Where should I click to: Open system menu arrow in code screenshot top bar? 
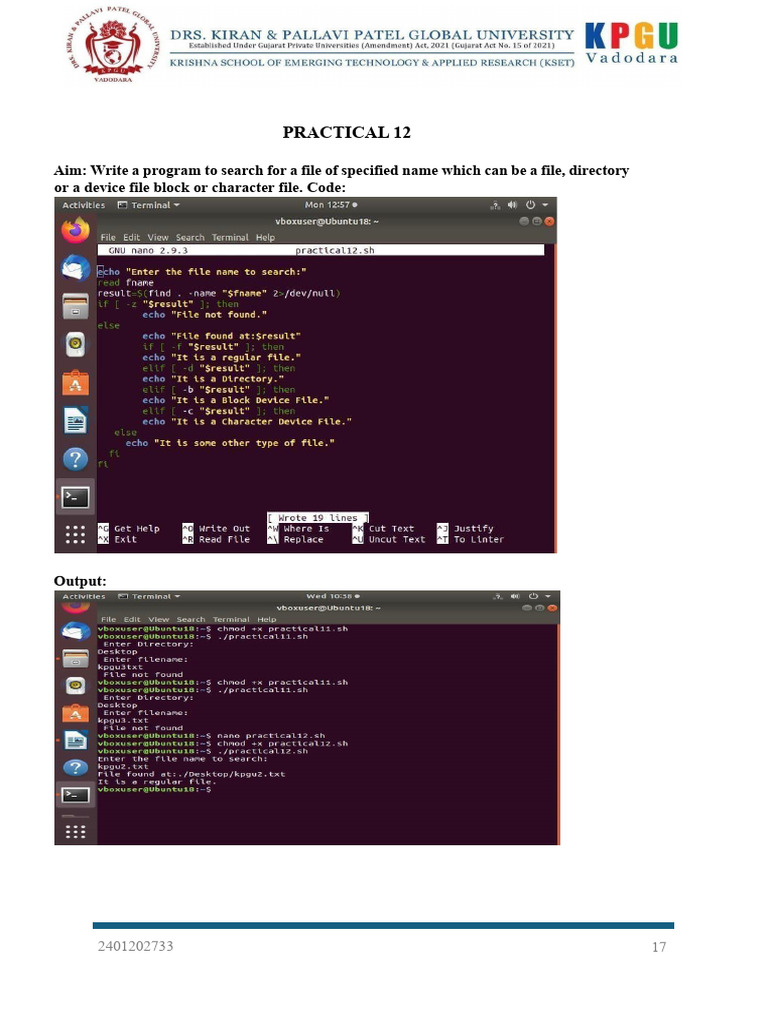point(545,205)
